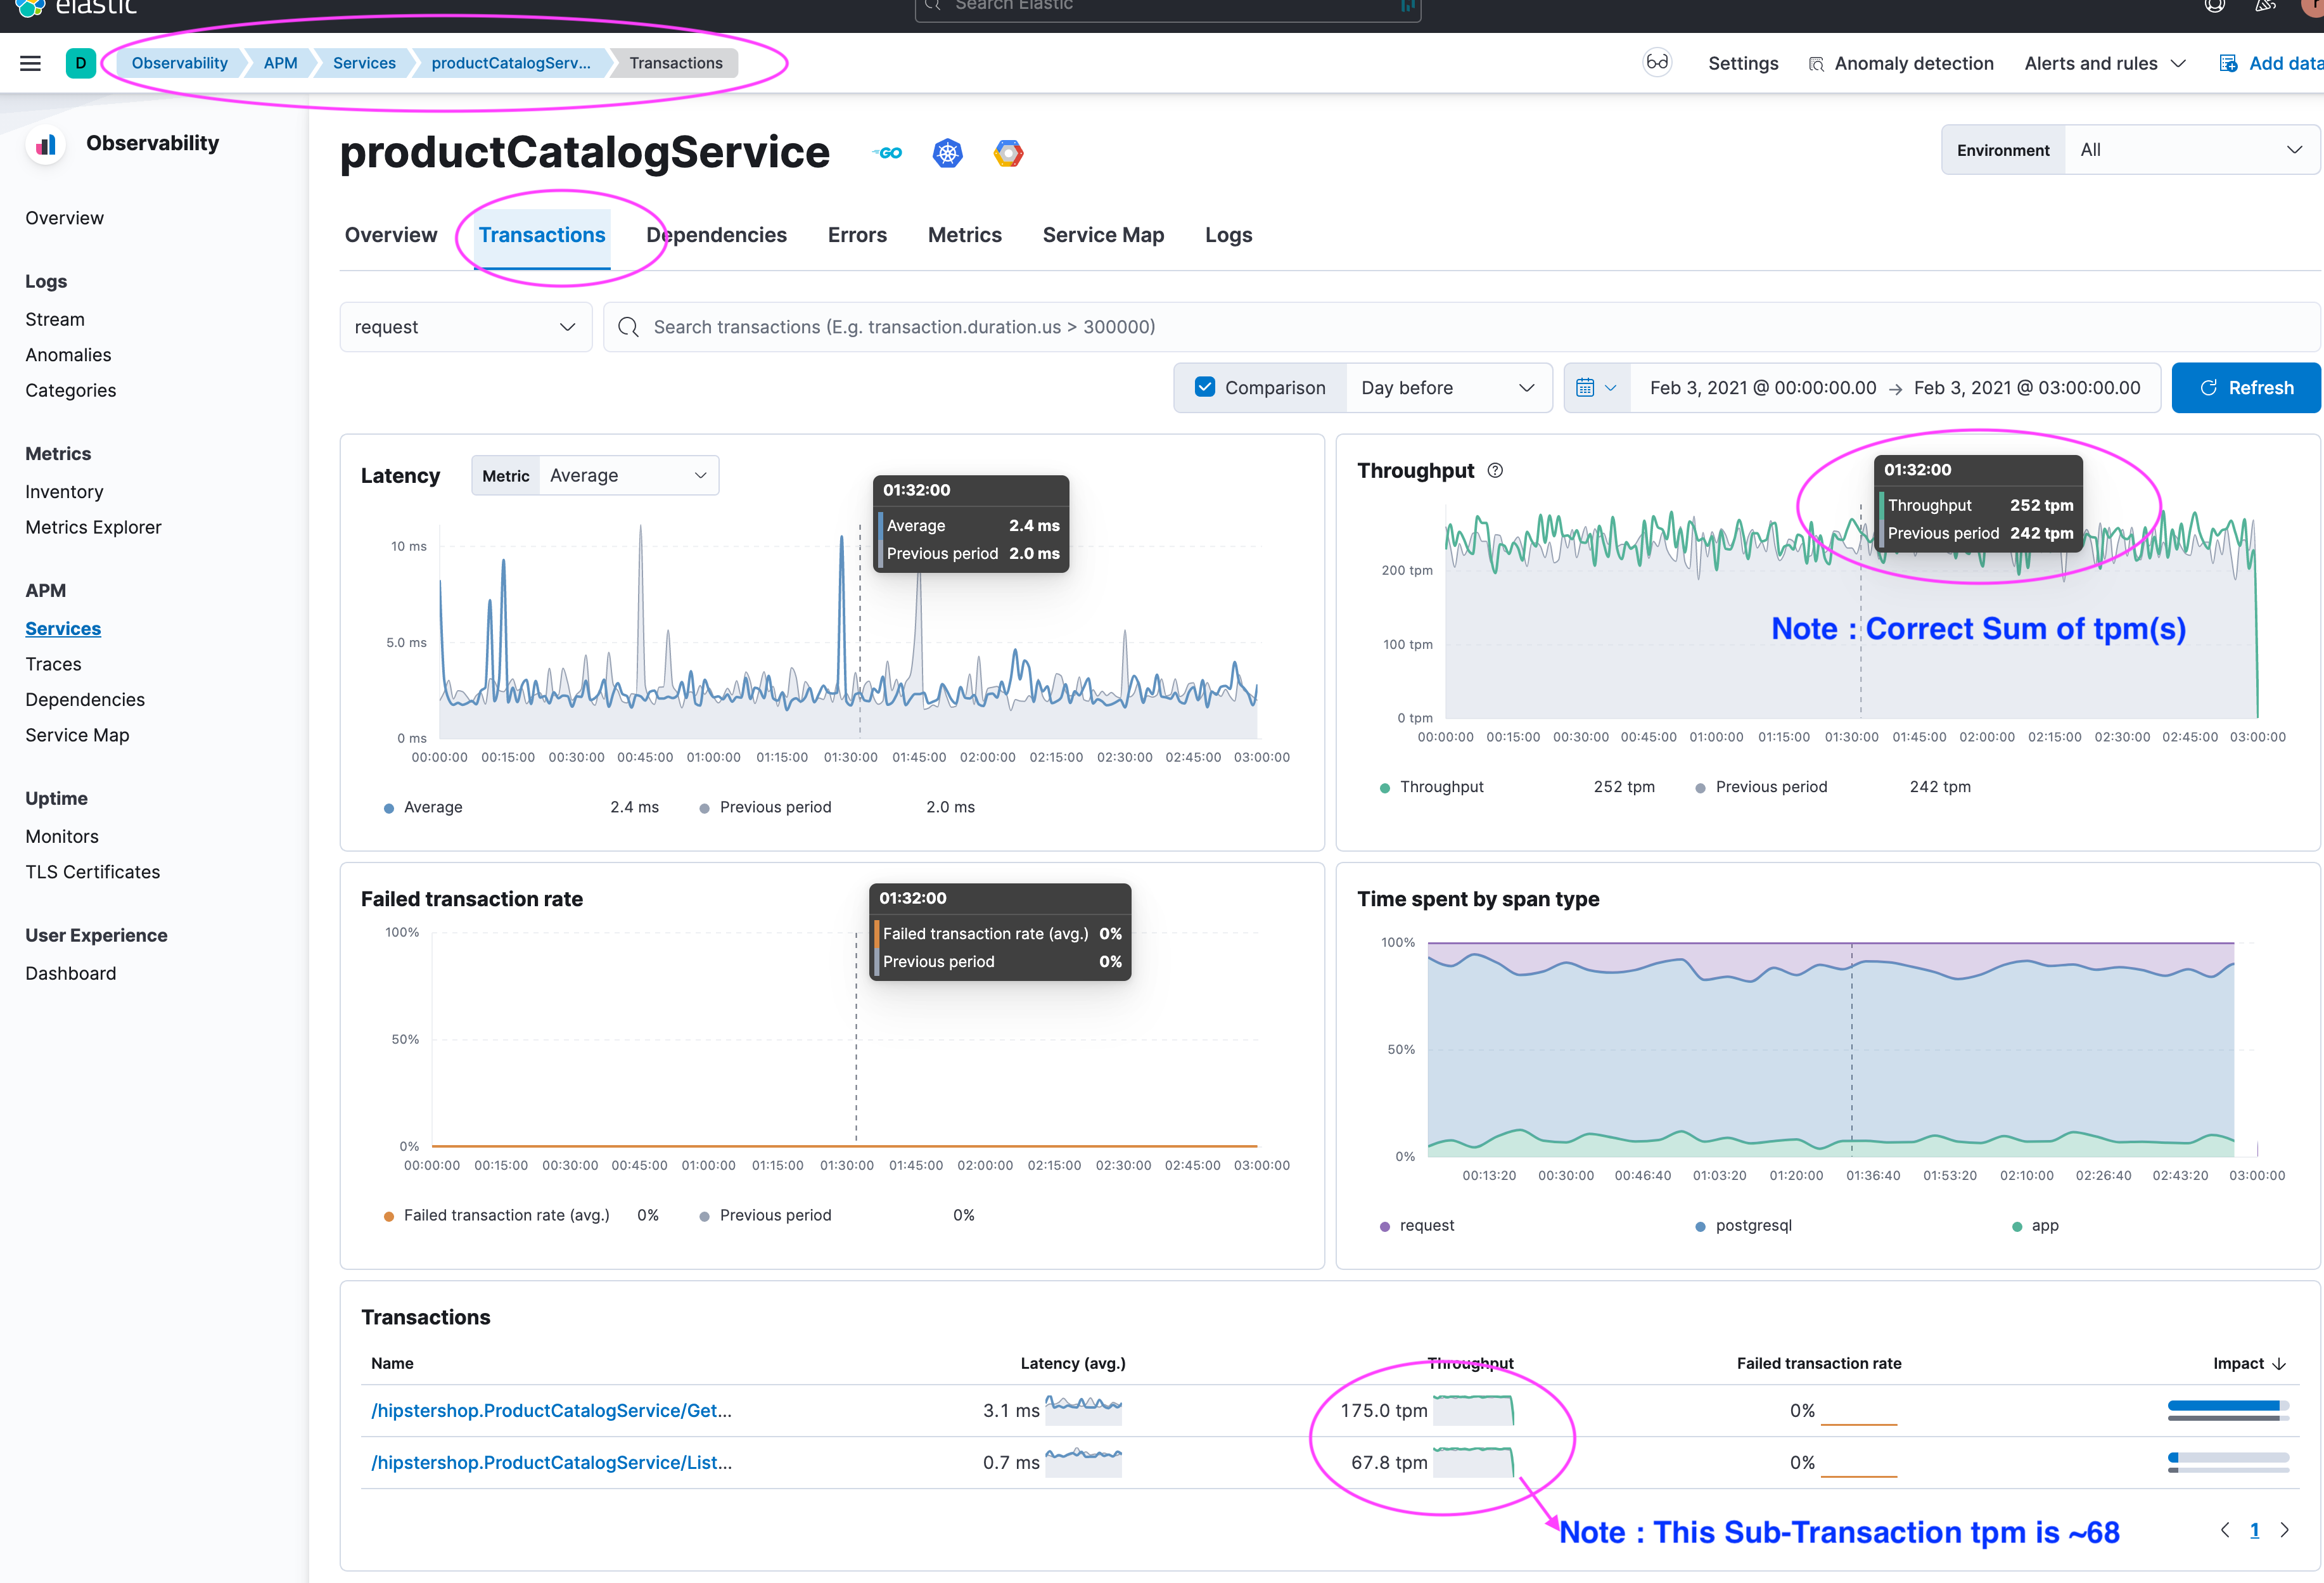The height and width of the screenshot is (1583, 2324).
Task: Open the /hipstershop.ProductCatalogService/Get... transaction
Action: (x=551, y=1410)
